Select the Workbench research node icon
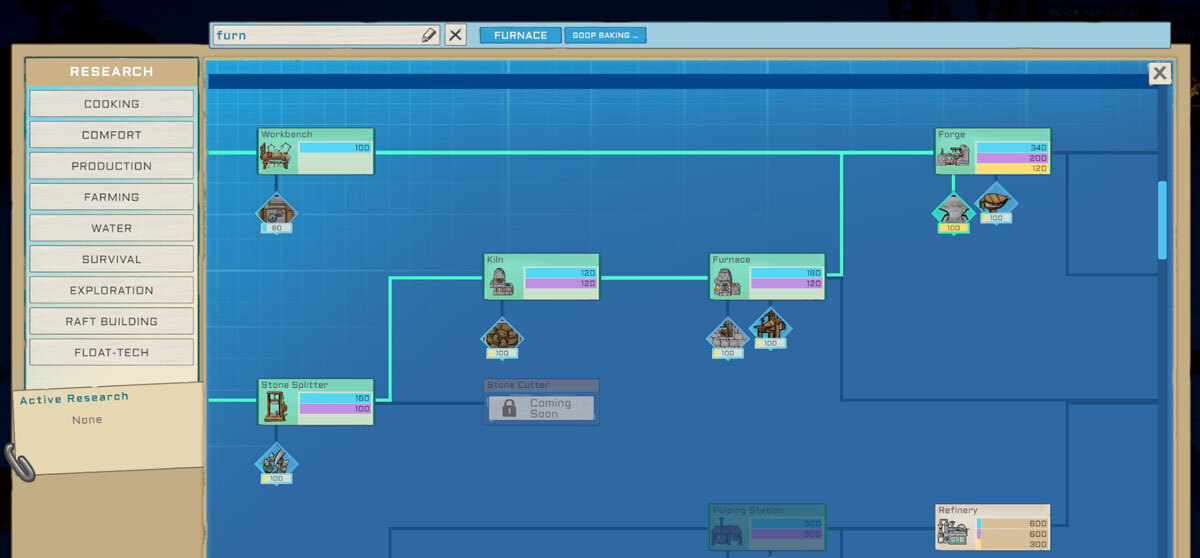The width and height of the screenshot is (1200, 558). click(277, 156)
